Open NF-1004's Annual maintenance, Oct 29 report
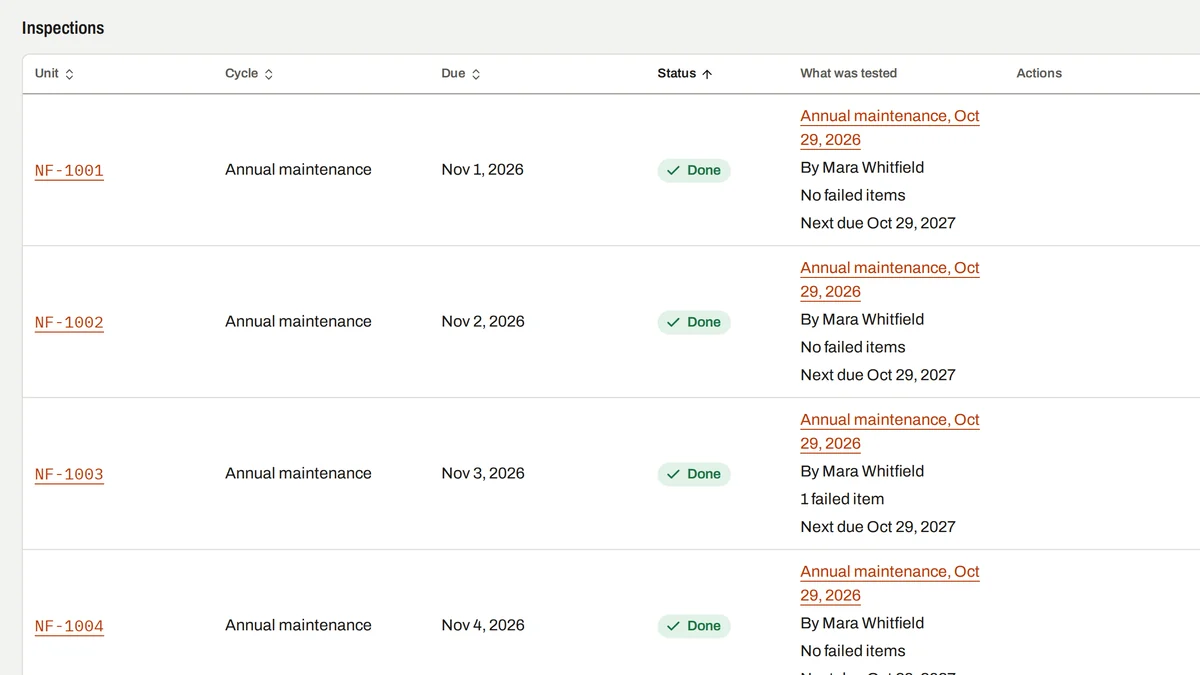Viewport: 1200px width, 675px height. (890, 584)
